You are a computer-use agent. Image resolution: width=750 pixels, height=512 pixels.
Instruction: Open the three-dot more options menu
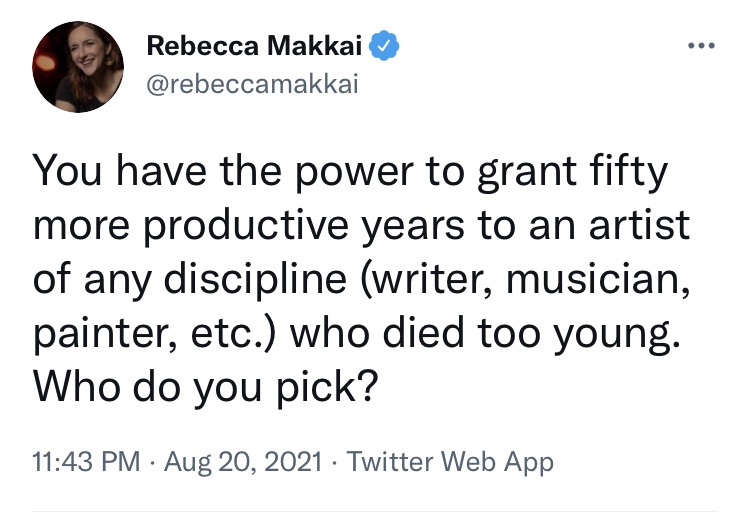[x=698, y=48]
